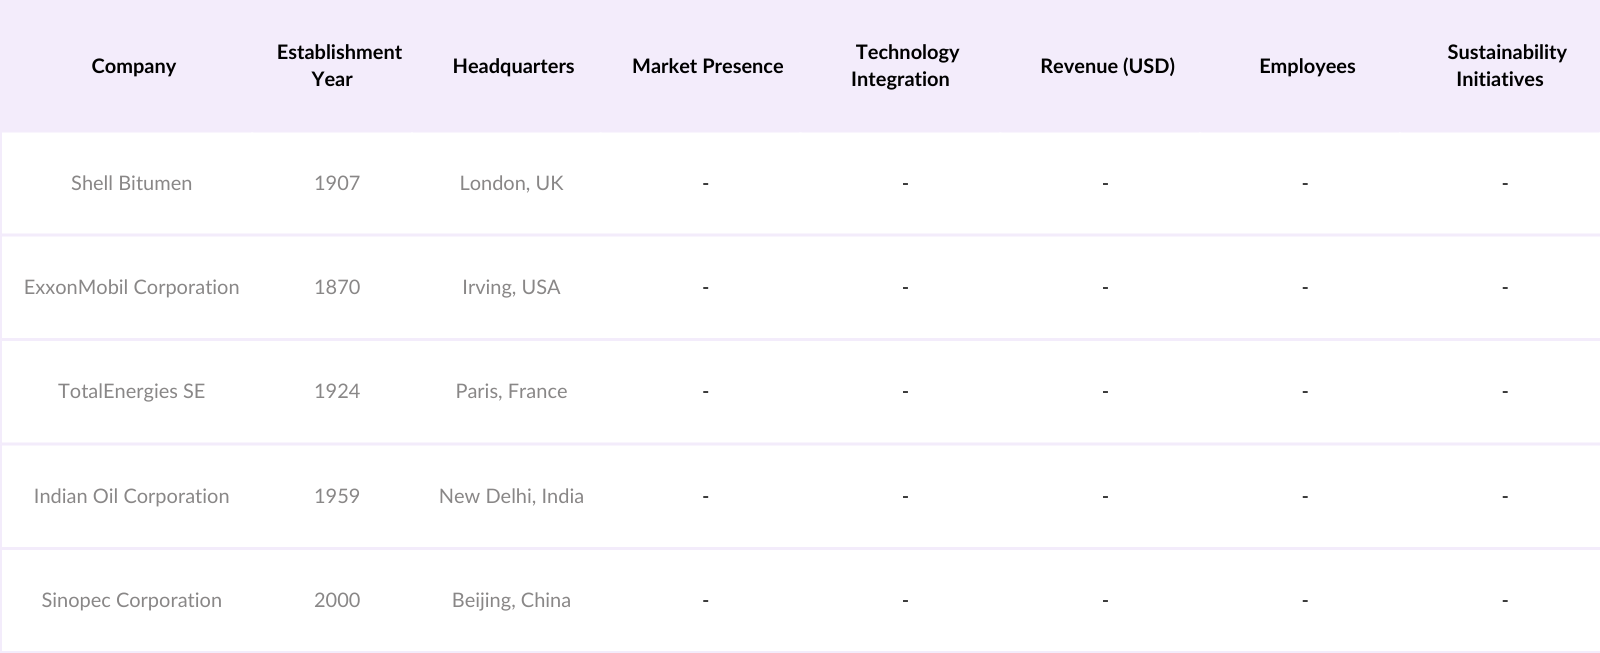Select the Sustainability Initiatives header
The width and height of the screenshot is (1600, 653).
(x=1505, y=66)
